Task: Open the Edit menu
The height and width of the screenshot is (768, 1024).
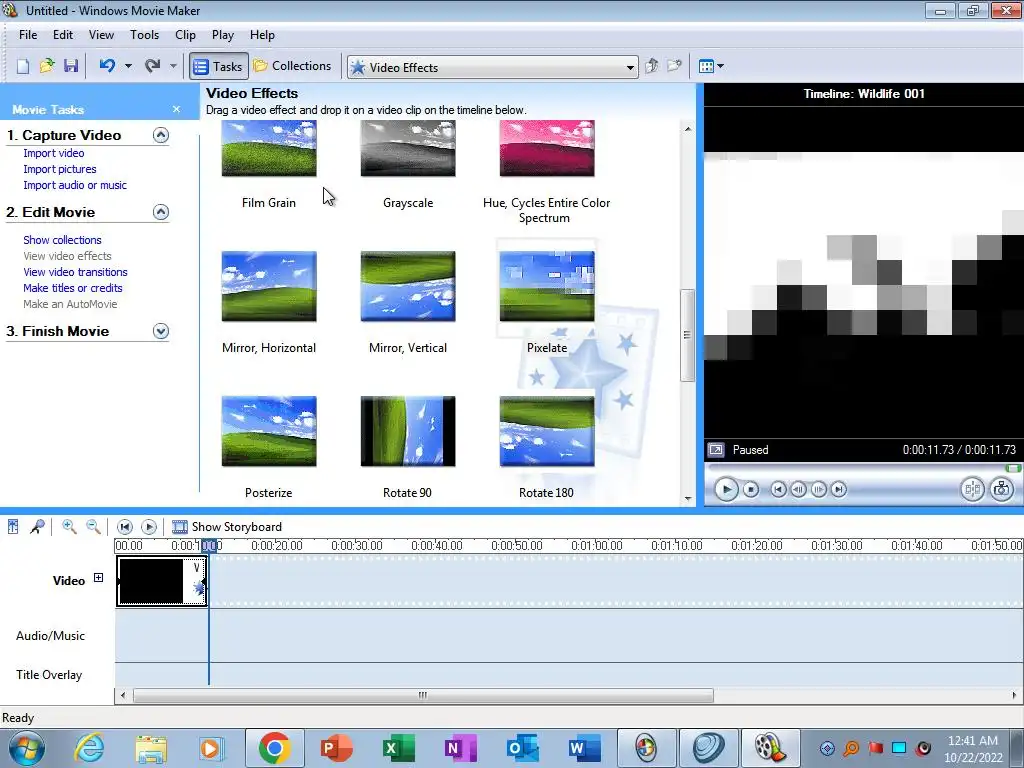Action: pos(63,35)
